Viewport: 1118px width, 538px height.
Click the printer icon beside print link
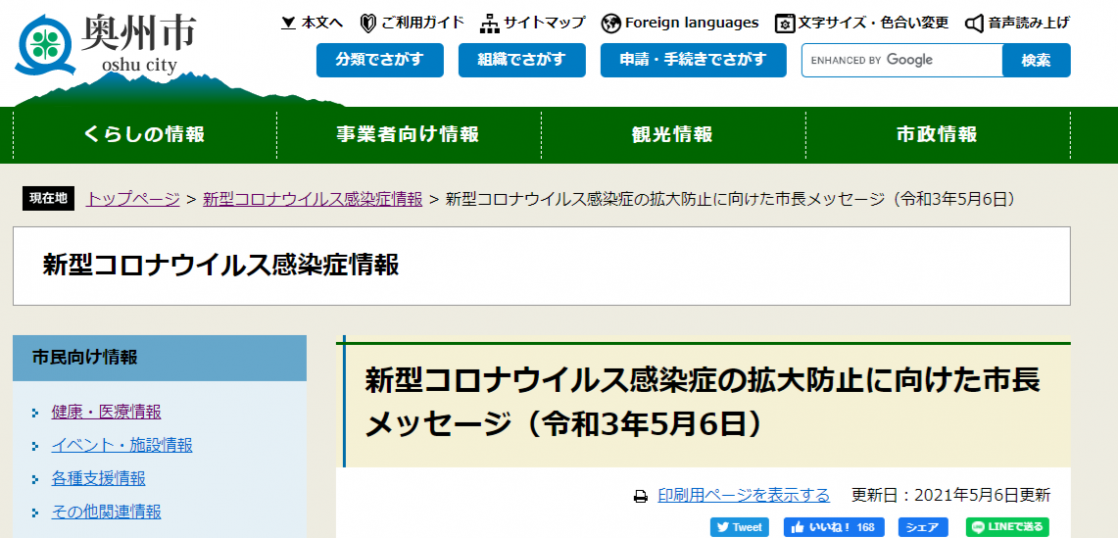(641, 496)
